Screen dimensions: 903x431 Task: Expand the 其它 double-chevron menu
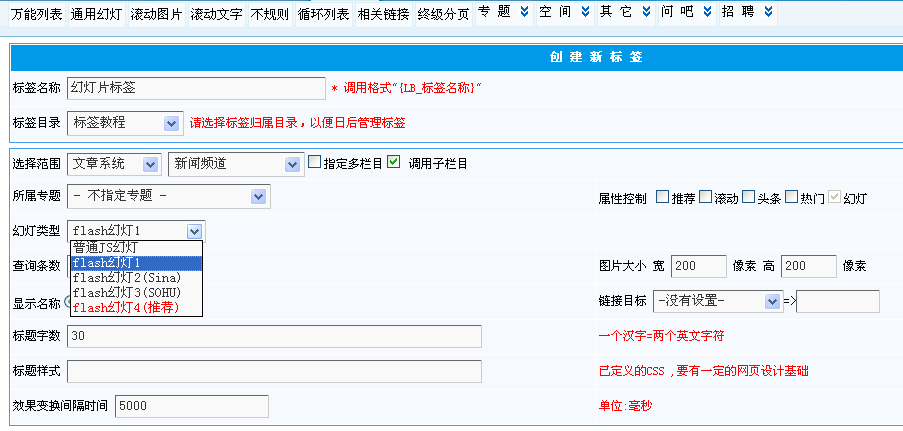[x=645, y=12]
